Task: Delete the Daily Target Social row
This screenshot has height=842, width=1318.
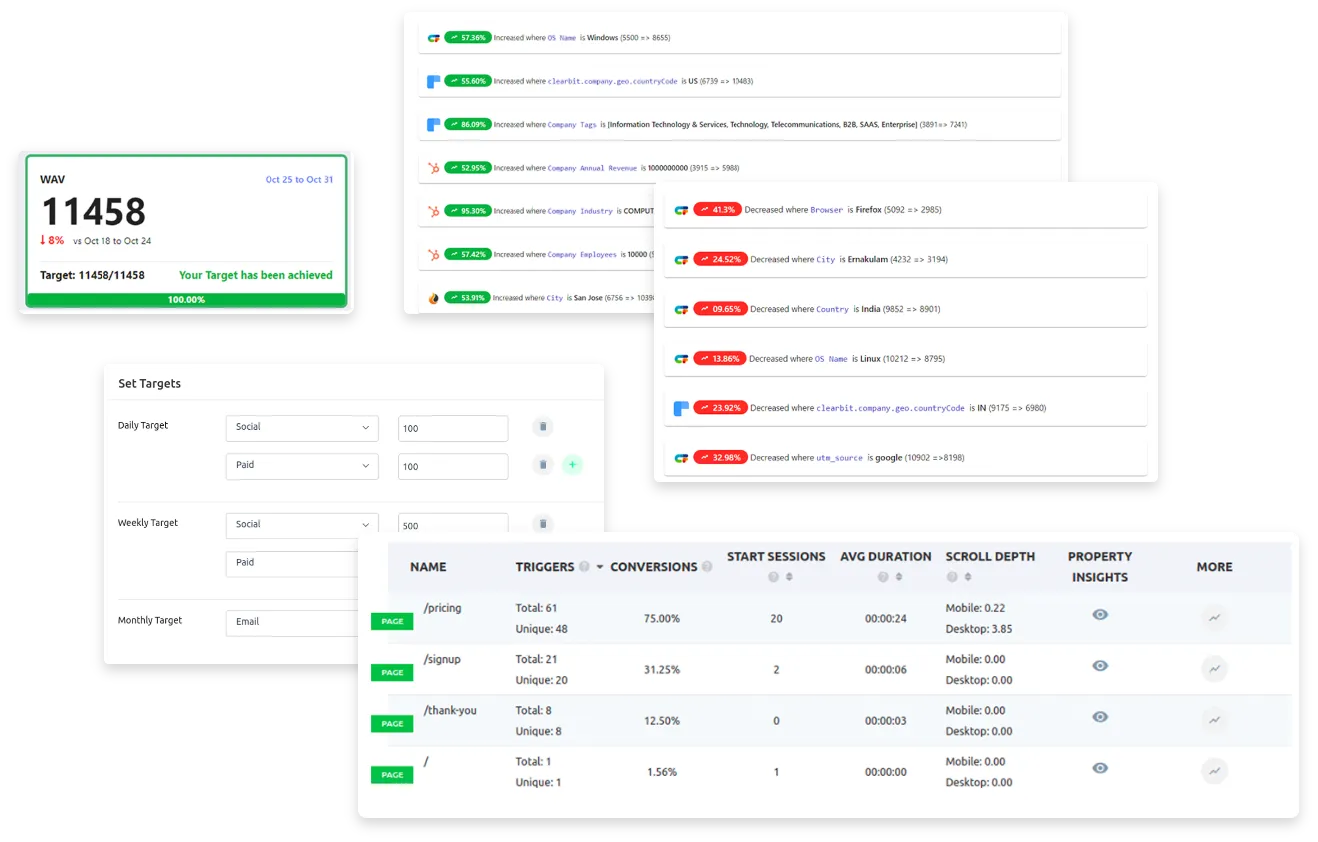Action: point(543,427)
